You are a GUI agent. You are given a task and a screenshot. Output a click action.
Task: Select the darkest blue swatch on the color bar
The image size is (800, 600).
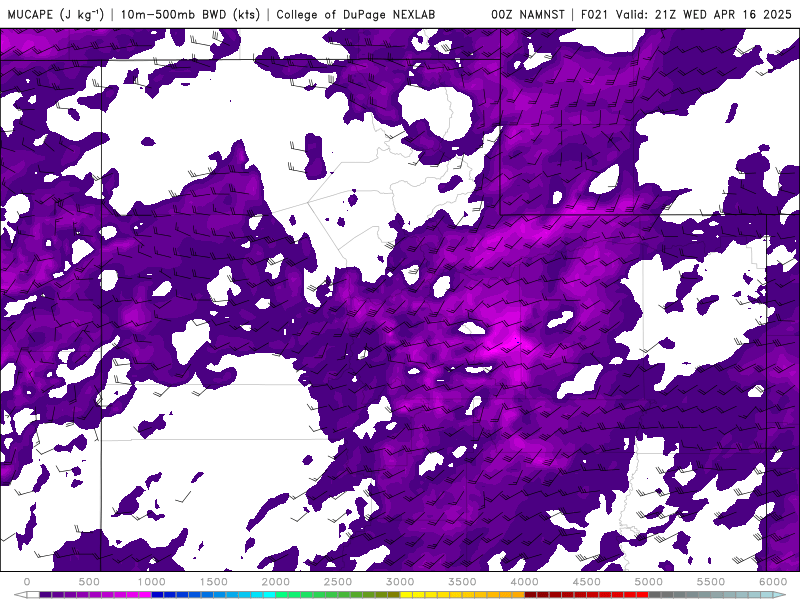coord(157,594)
